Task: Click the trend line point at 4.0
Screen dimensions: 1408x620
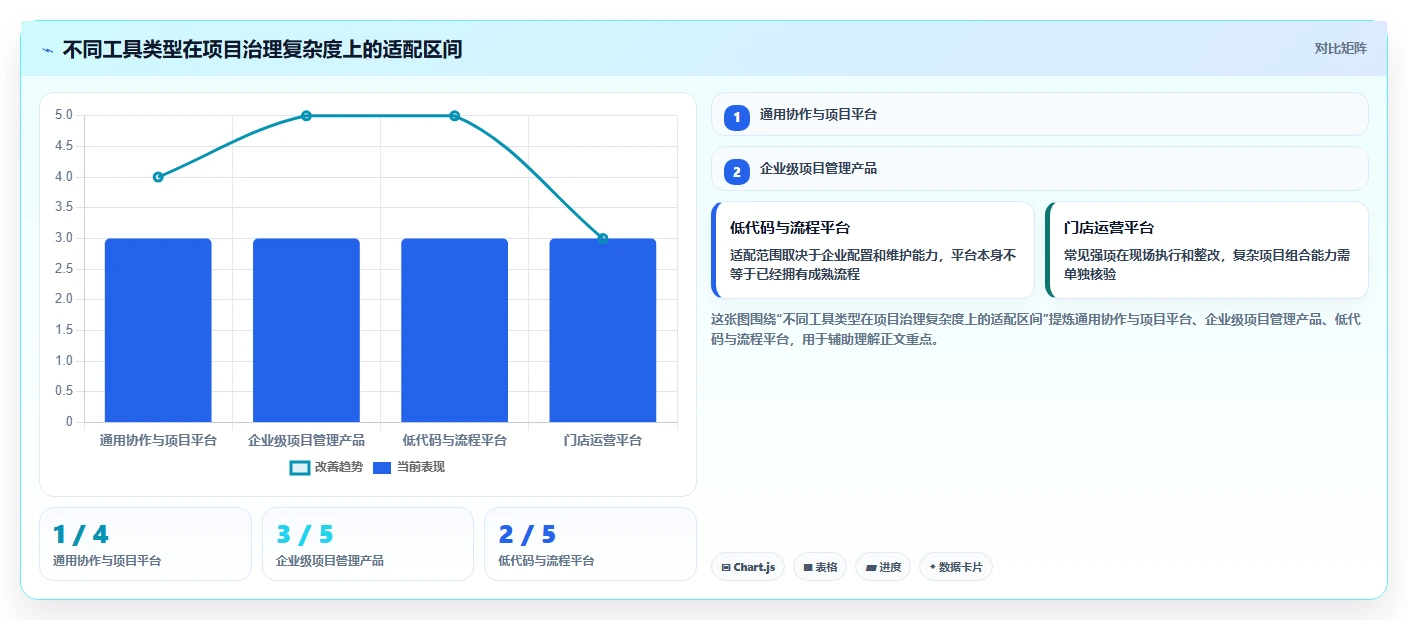Action: (158, 177)
